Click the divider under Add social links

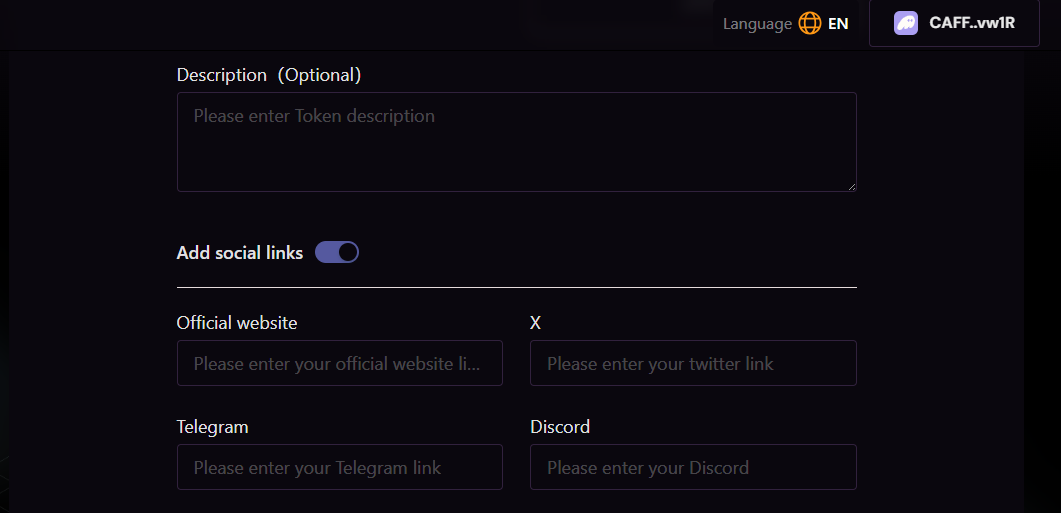coord(516,287)
